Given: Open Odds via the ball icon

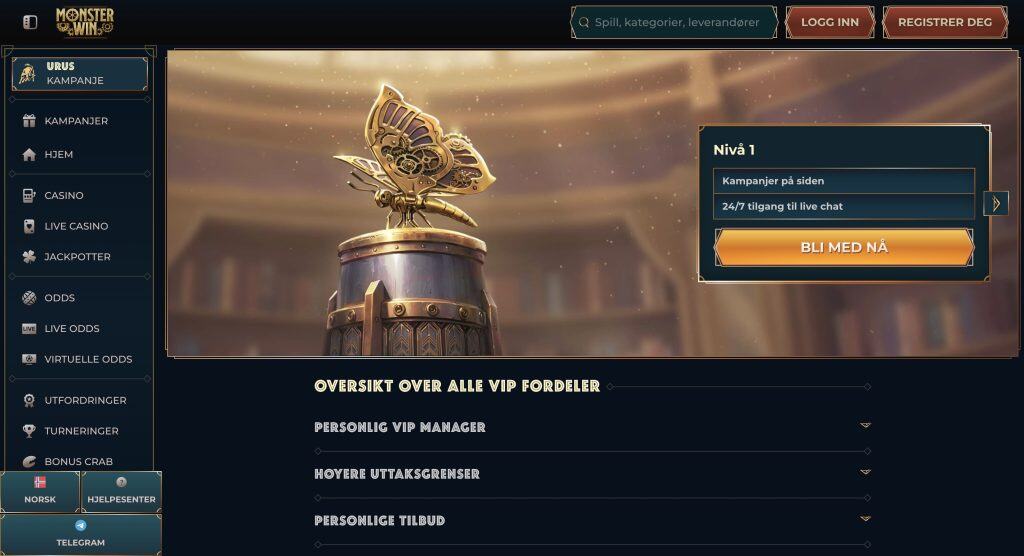Looking at the screenshot, I should 29,298.
